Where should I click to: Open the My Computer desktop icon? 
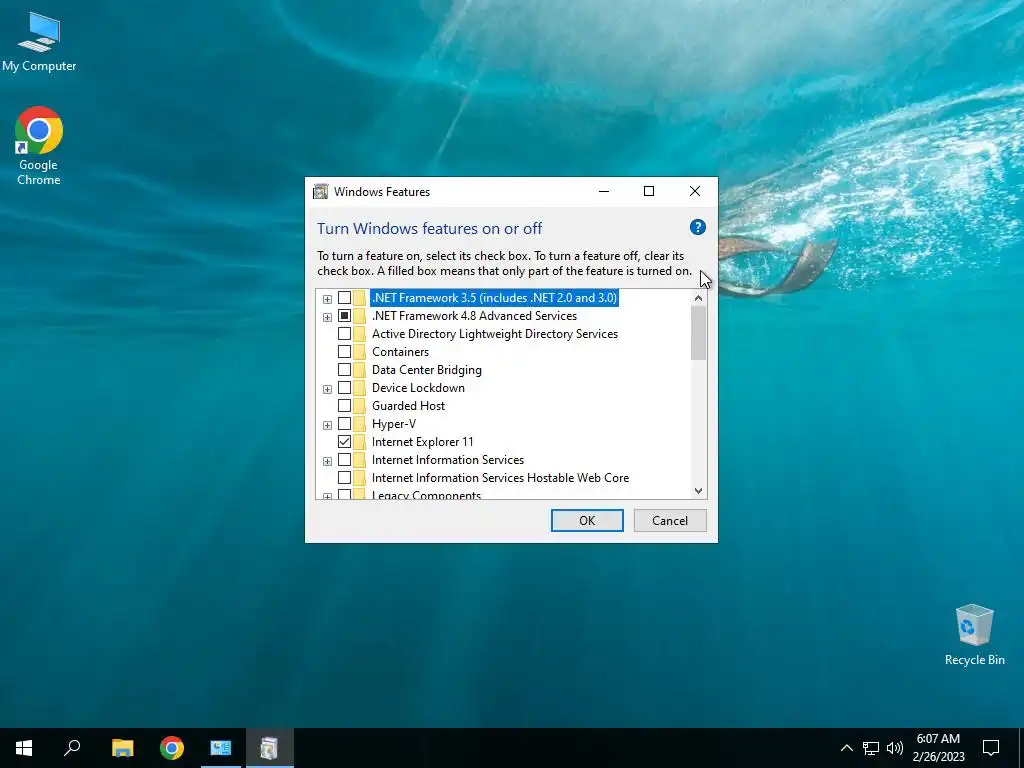[x=39, y=42]
